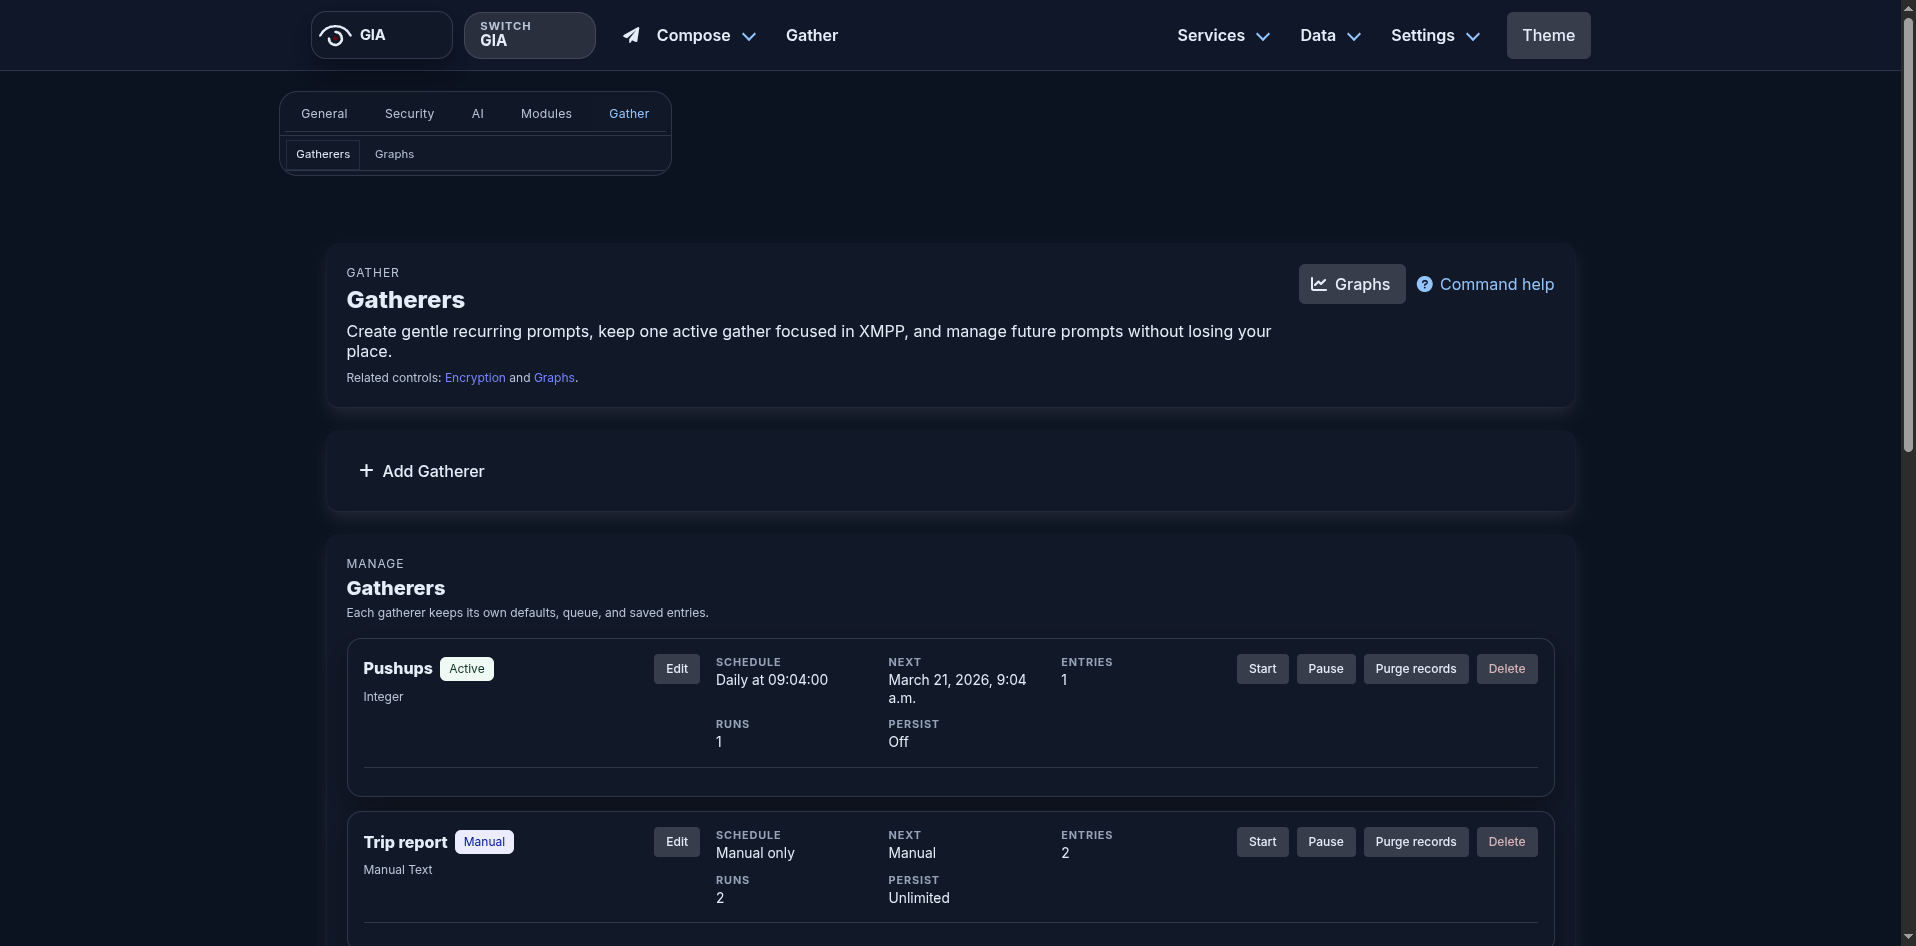1916x946 pixels.
Task: Open the General tab
Action: coord(323,113)
